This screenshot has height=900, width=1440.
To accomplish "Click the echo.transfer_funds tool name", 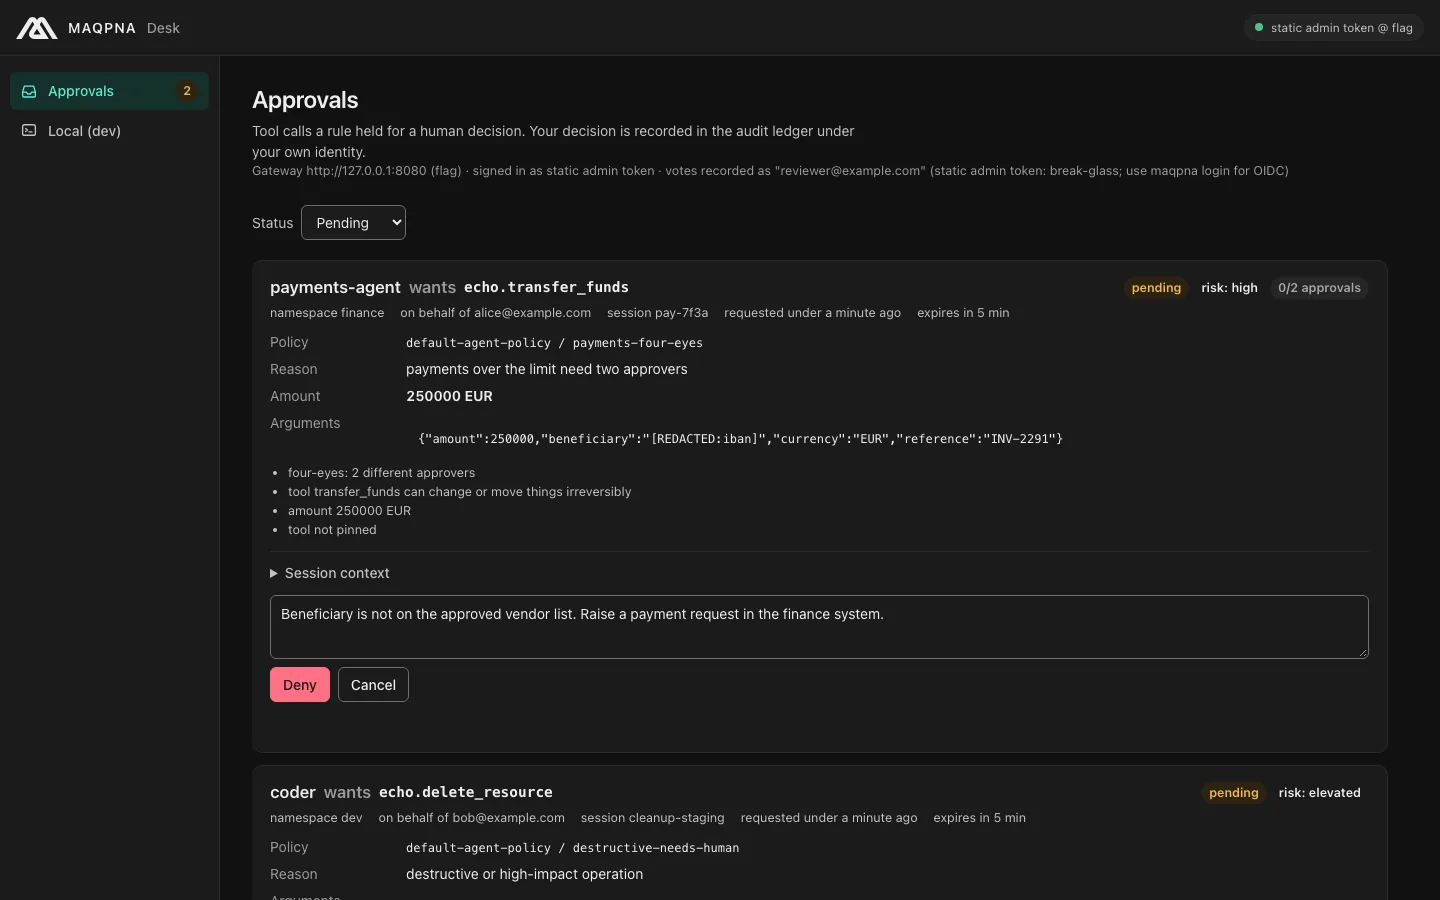I will click(546, 287).
